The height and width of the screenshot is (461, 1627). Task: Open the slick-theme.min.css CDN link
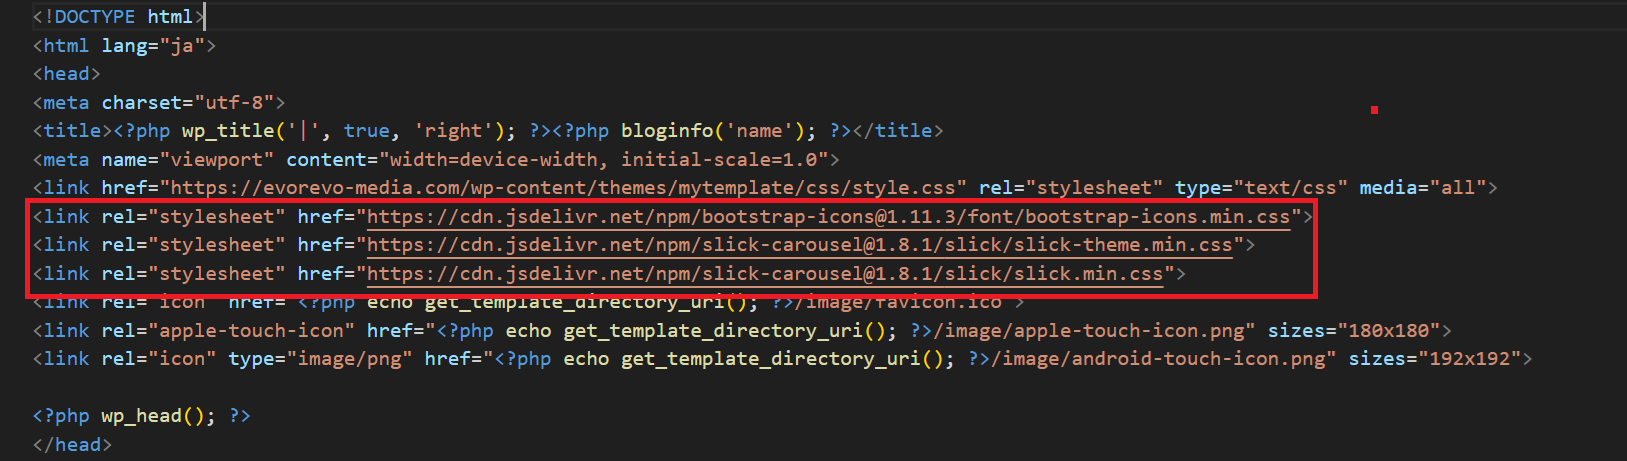(x=800, y=244)
